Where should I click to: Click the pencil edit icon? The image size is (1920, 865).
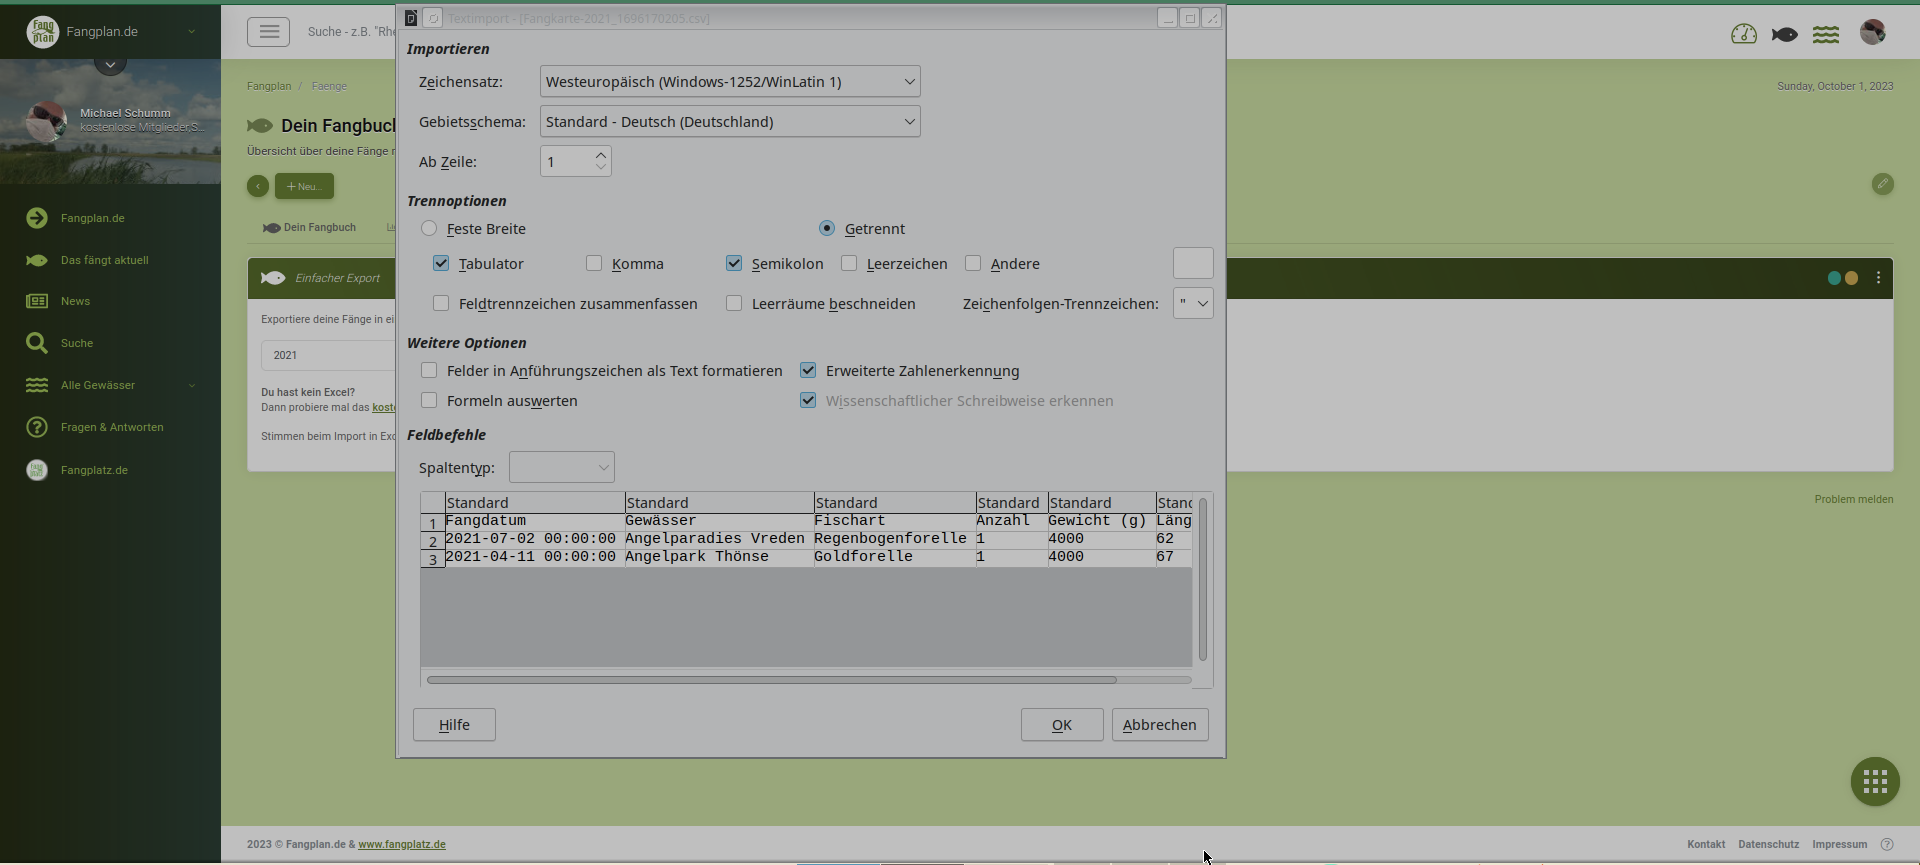1882,184
